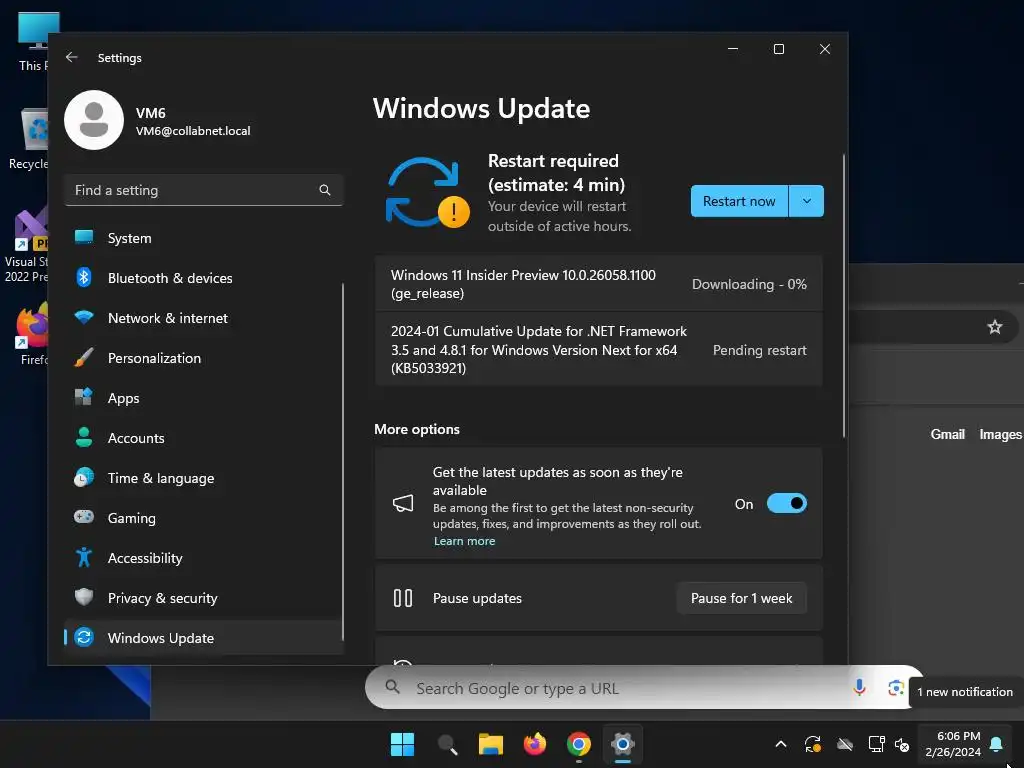This screenshot has height=768, width=1024.
Task: Click the VM6@collabnet.local account text
Action: 193,131
